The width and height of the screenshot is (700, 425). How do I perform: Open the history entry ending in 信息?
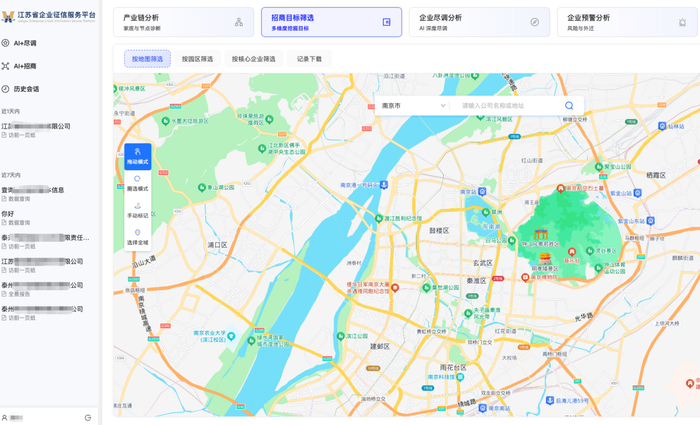click(x=45, y=194)
